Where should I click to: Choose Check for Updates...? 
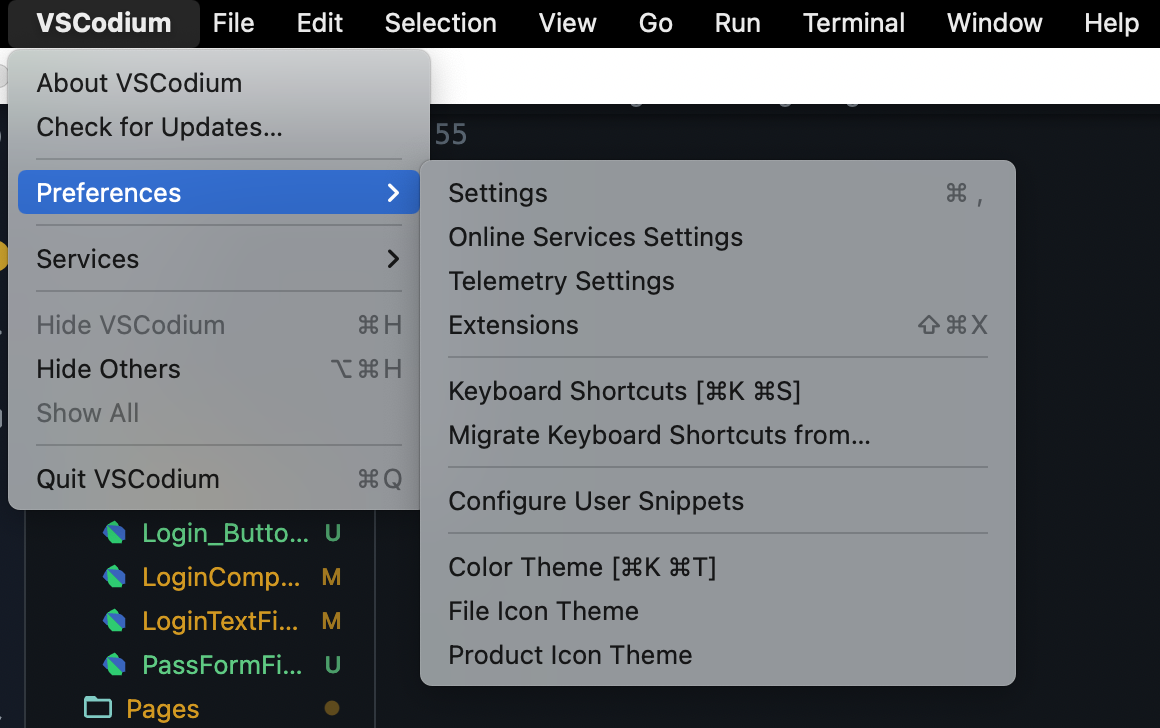219,127
